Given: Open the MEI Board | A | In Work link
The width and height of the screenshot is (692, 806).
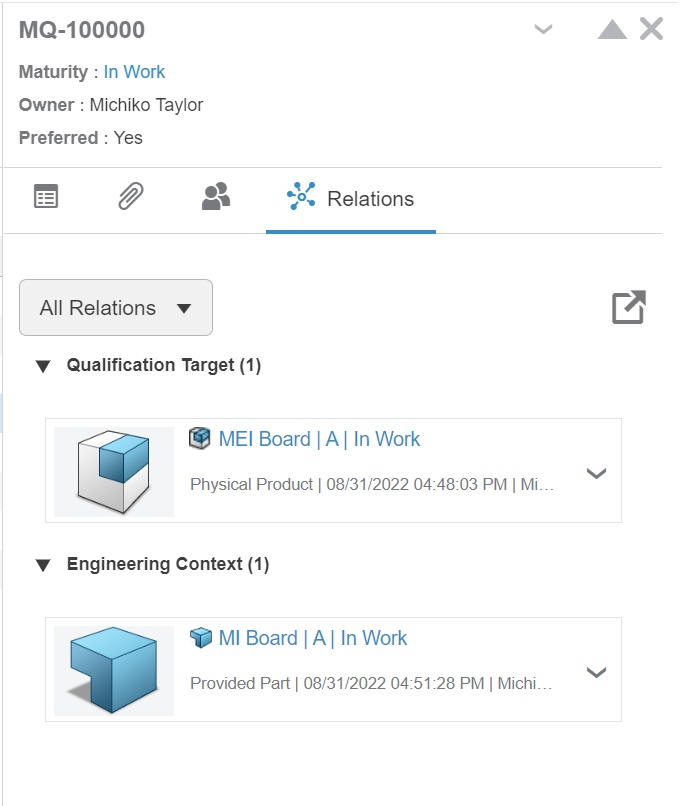Looking at the screenshot, I should (319, 439).
